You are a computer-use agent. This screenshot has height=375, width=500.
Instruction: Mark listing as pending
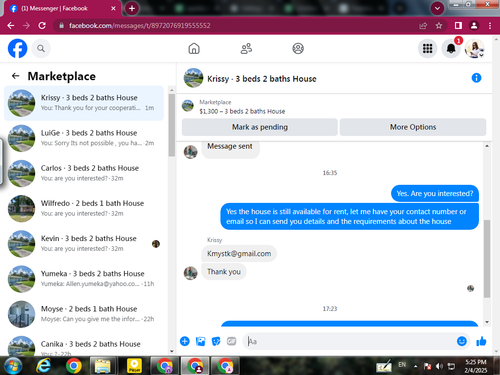260,127
